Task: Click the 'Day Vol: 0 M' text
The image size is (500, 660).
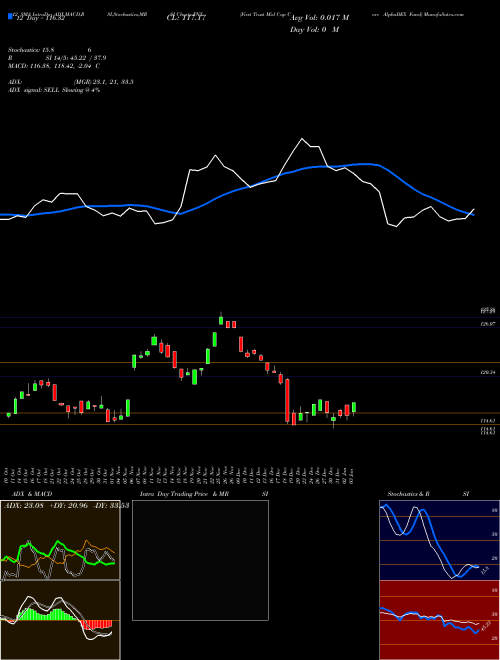Action: [x=314, y=30]
